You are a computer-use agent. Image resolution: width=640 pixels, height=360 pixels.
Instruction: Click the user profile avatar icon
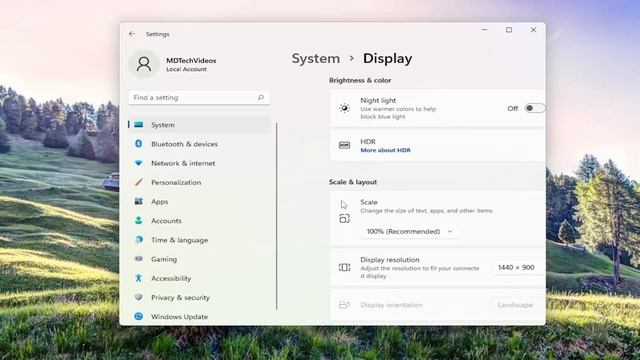[144, 64]
